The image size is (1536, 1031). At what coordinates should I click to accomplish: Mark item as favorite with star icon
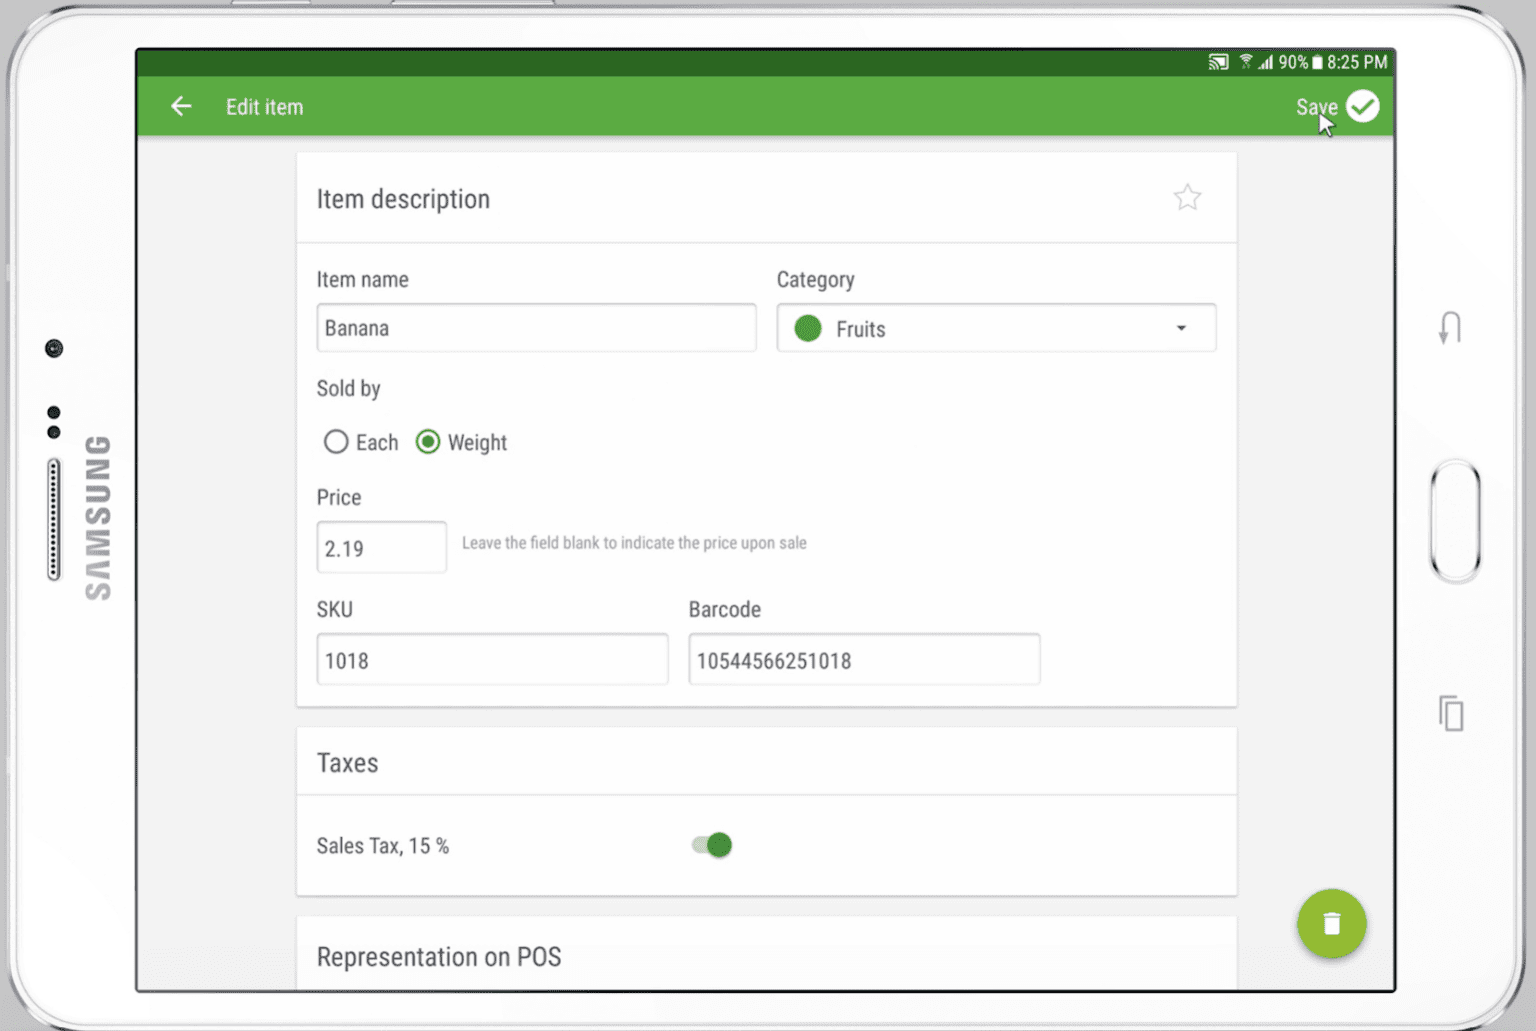coord(1187,197)
